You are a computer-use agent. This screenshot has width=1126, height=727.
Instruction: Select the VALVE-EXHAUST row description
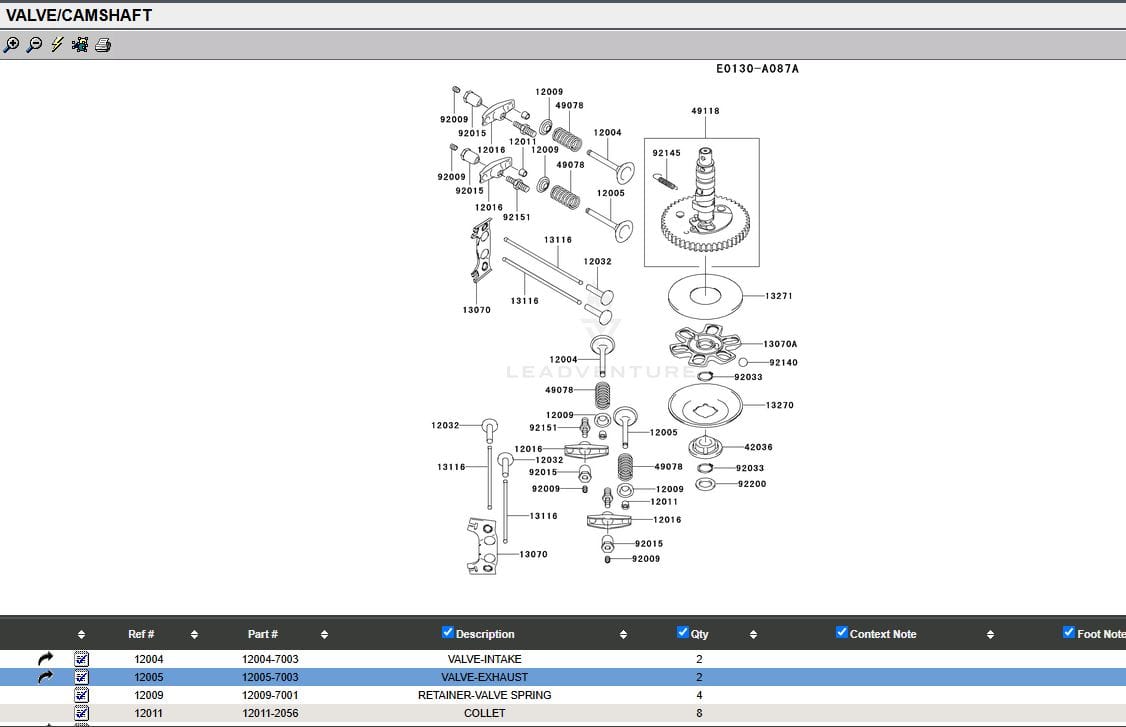(484, 677)
